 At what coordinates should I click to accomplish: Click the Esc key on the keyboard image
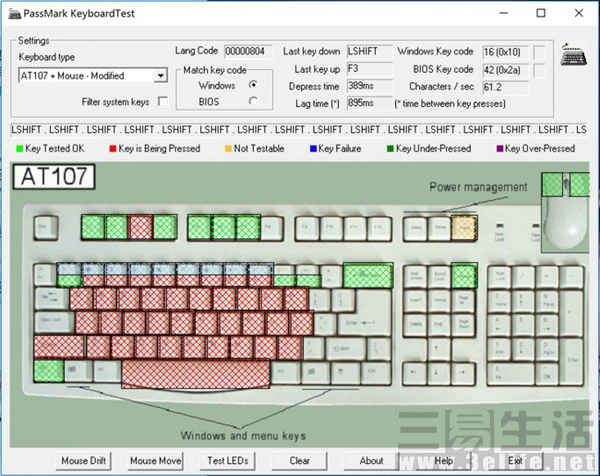tap(44, 227)
